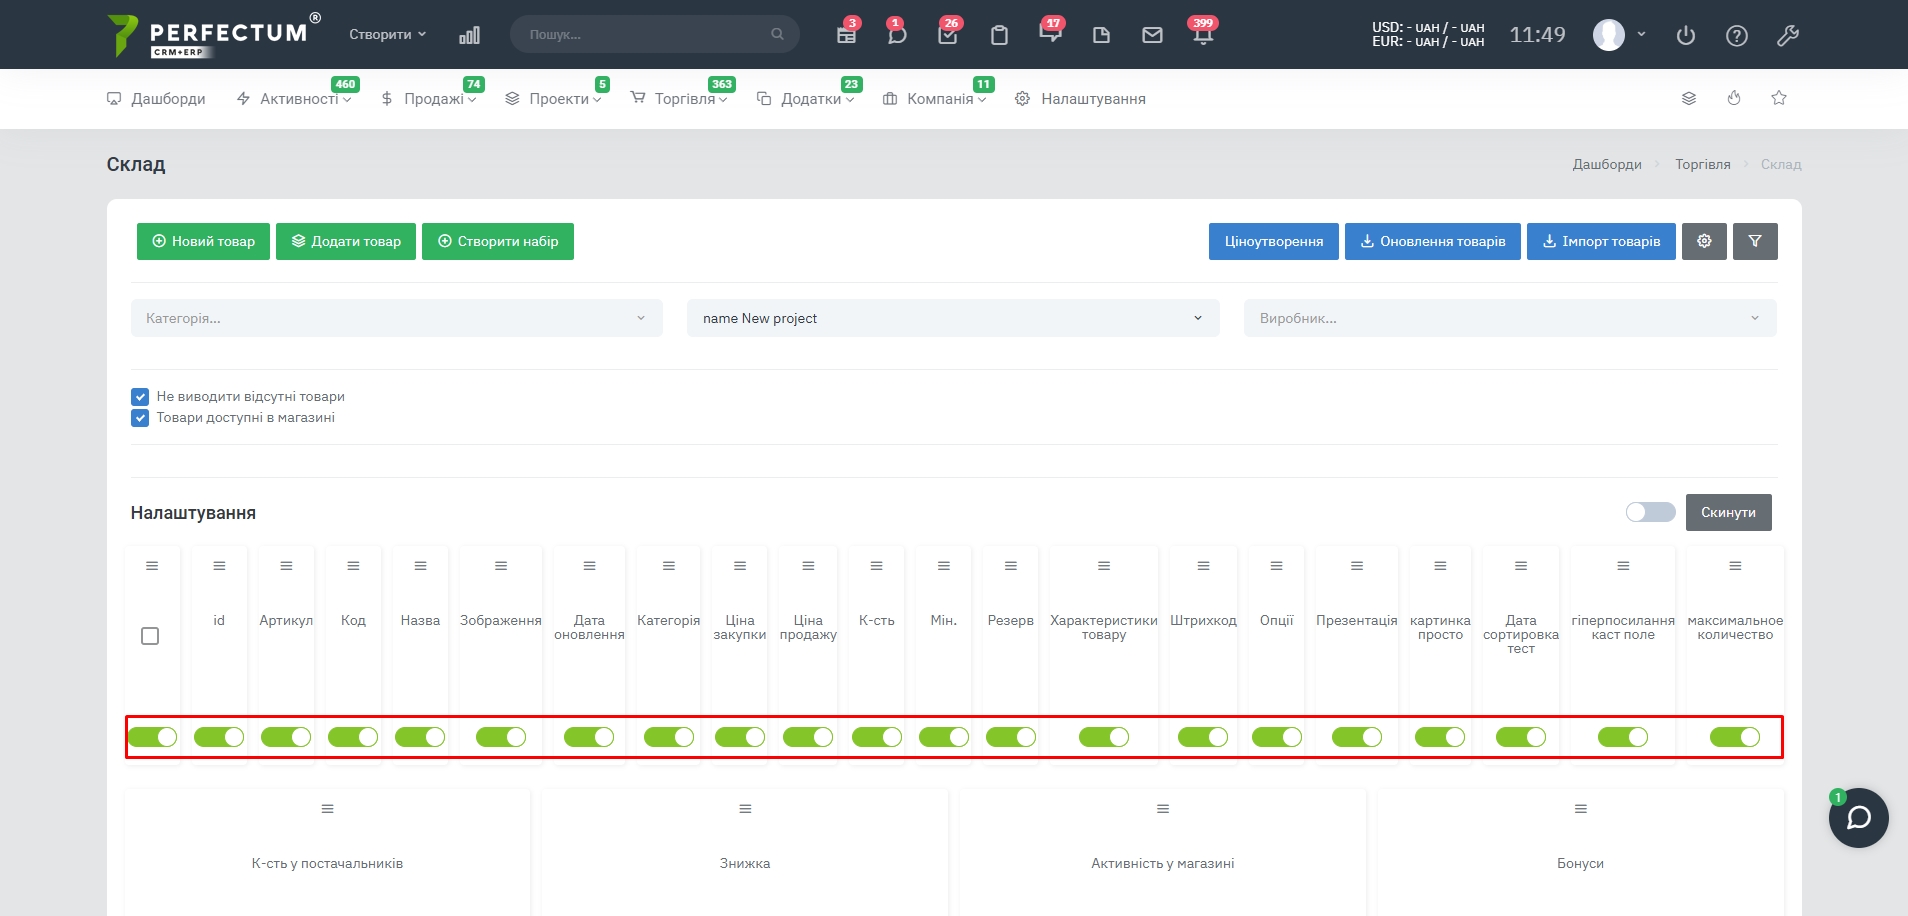This screenshot has height=916, width=1908.
Task: Uncheck 'Не виводити відсутні товари' checkbox
Action: point(140,397)
